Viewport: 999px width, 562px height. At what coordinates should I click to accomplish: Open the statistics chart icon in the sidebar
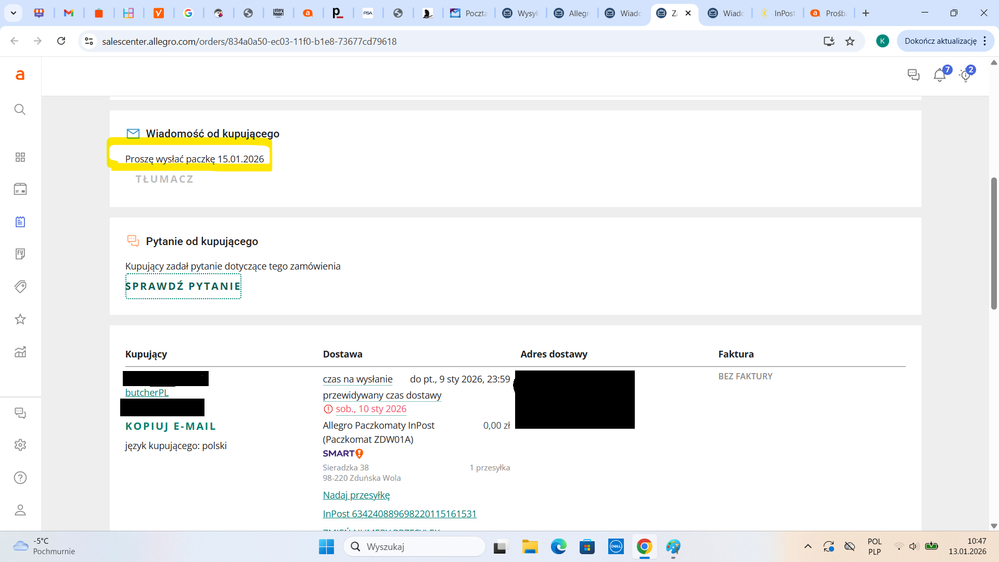[x=20, y=352]
